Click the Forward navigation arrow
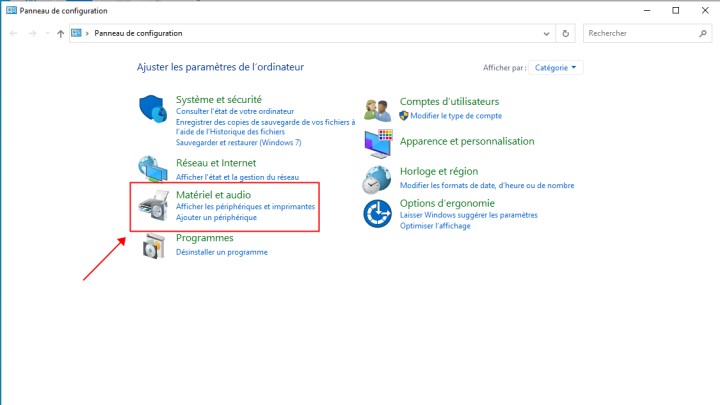This screenshot has width=720, height=405. [32, 33]
